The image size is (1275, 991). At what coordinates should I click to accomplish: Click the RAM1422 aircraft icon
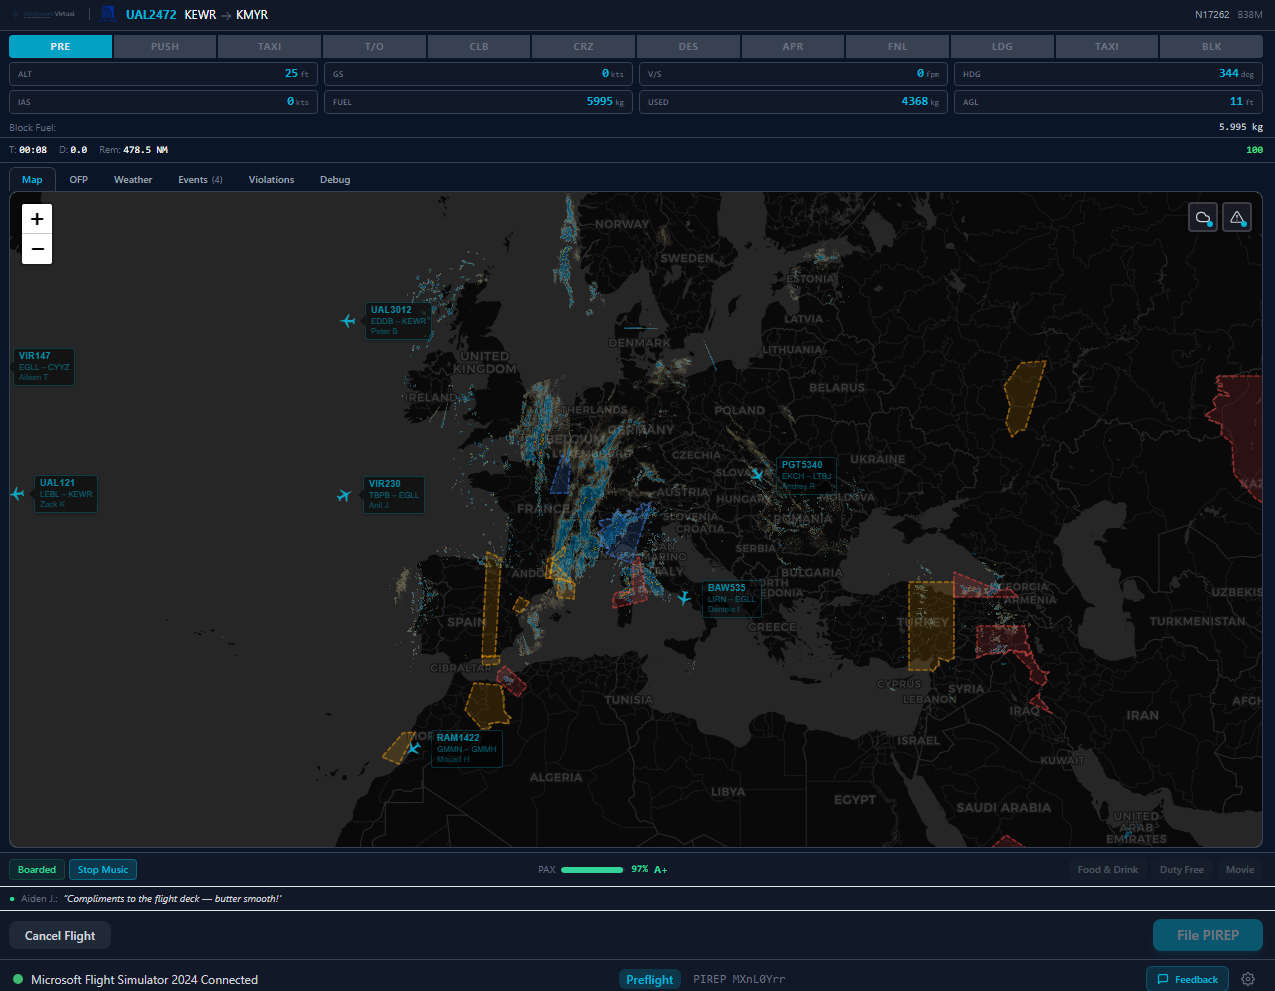coord(413,748)
